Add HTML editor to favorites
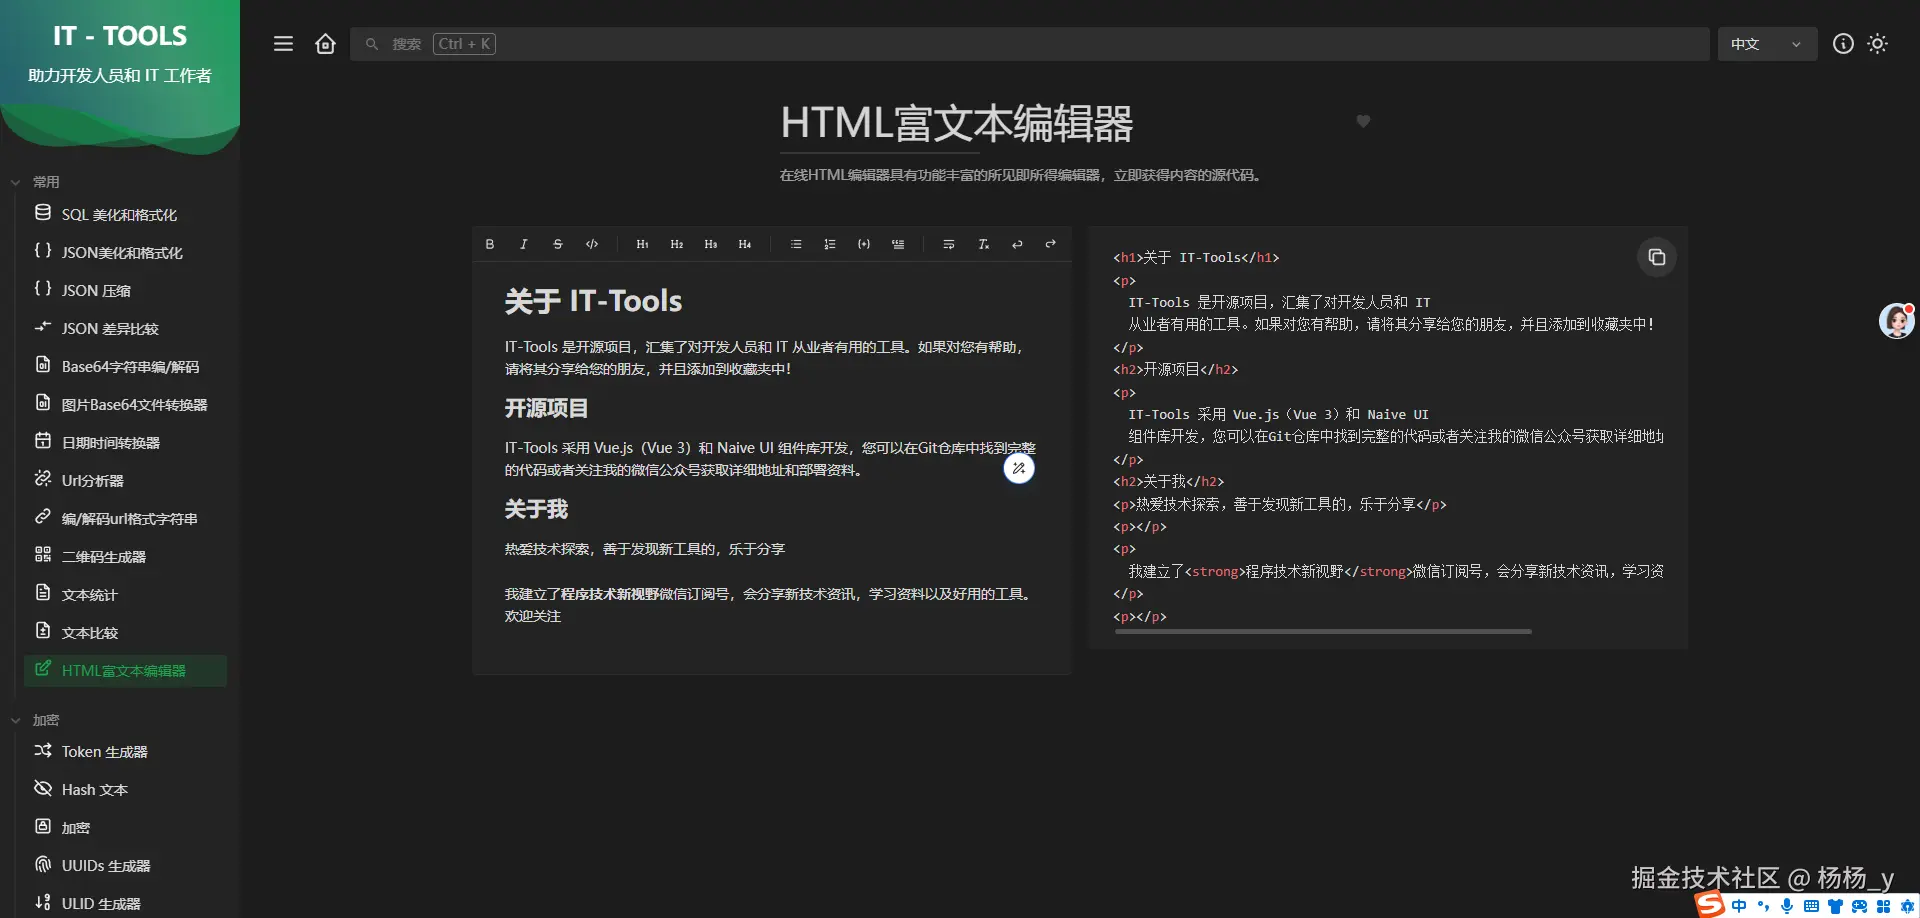The height and width of the screenshot is (918, 1920). pyautogui.click(x=1363, y=121)
